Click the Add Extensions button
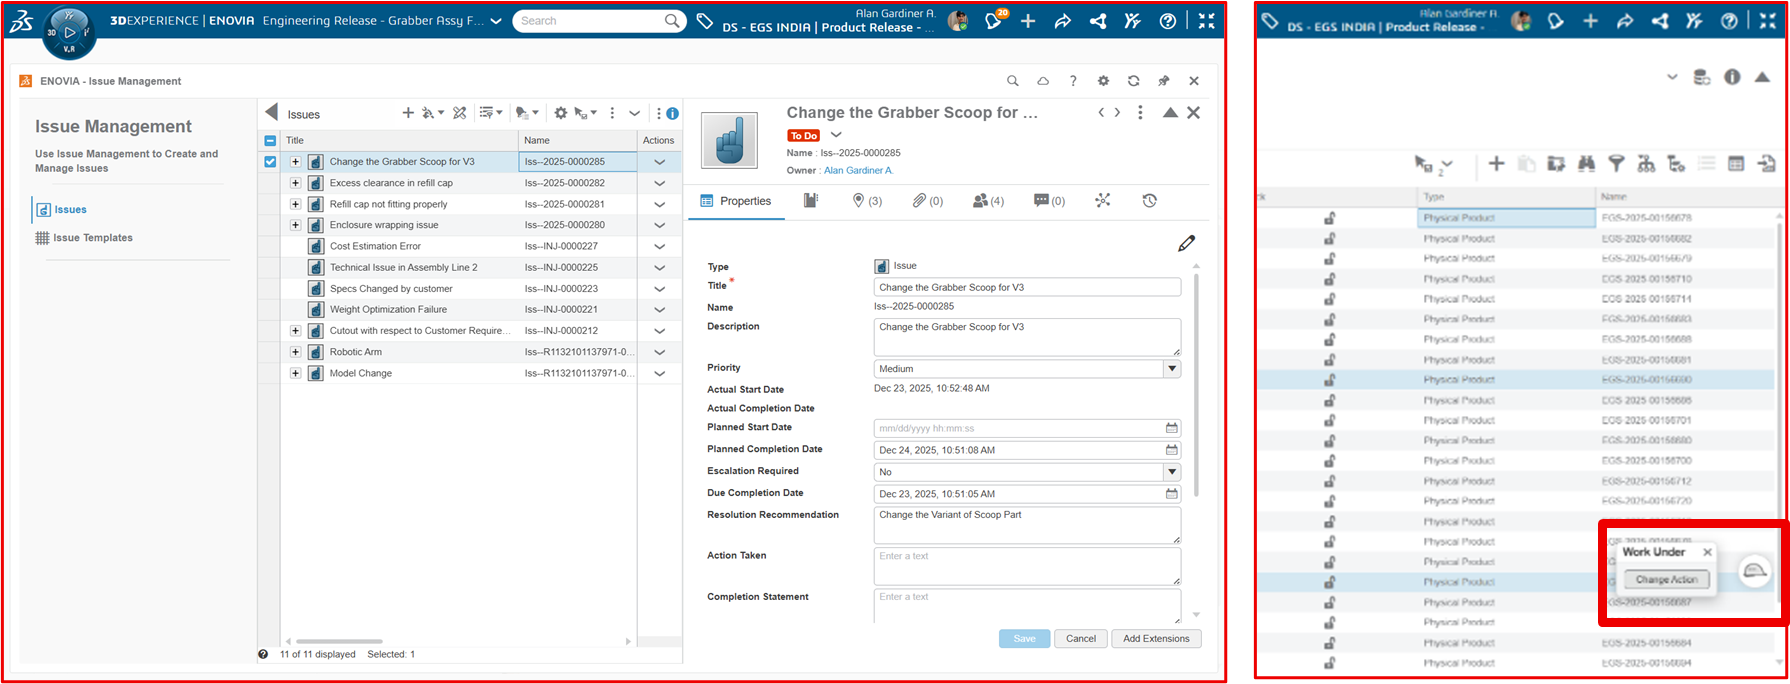The height and width of the screenshot is (684, 1790). pos(1156,639)
